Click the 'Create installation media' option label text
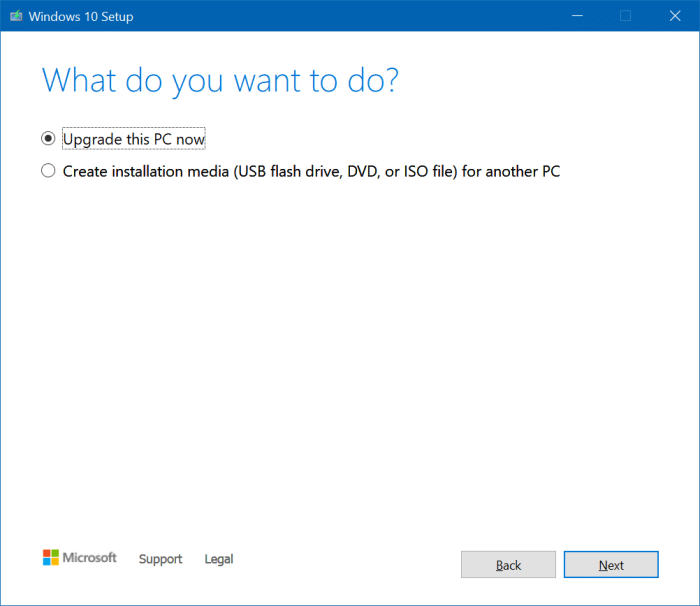Viewport: 700px width, 606px height. pos(311,171)
